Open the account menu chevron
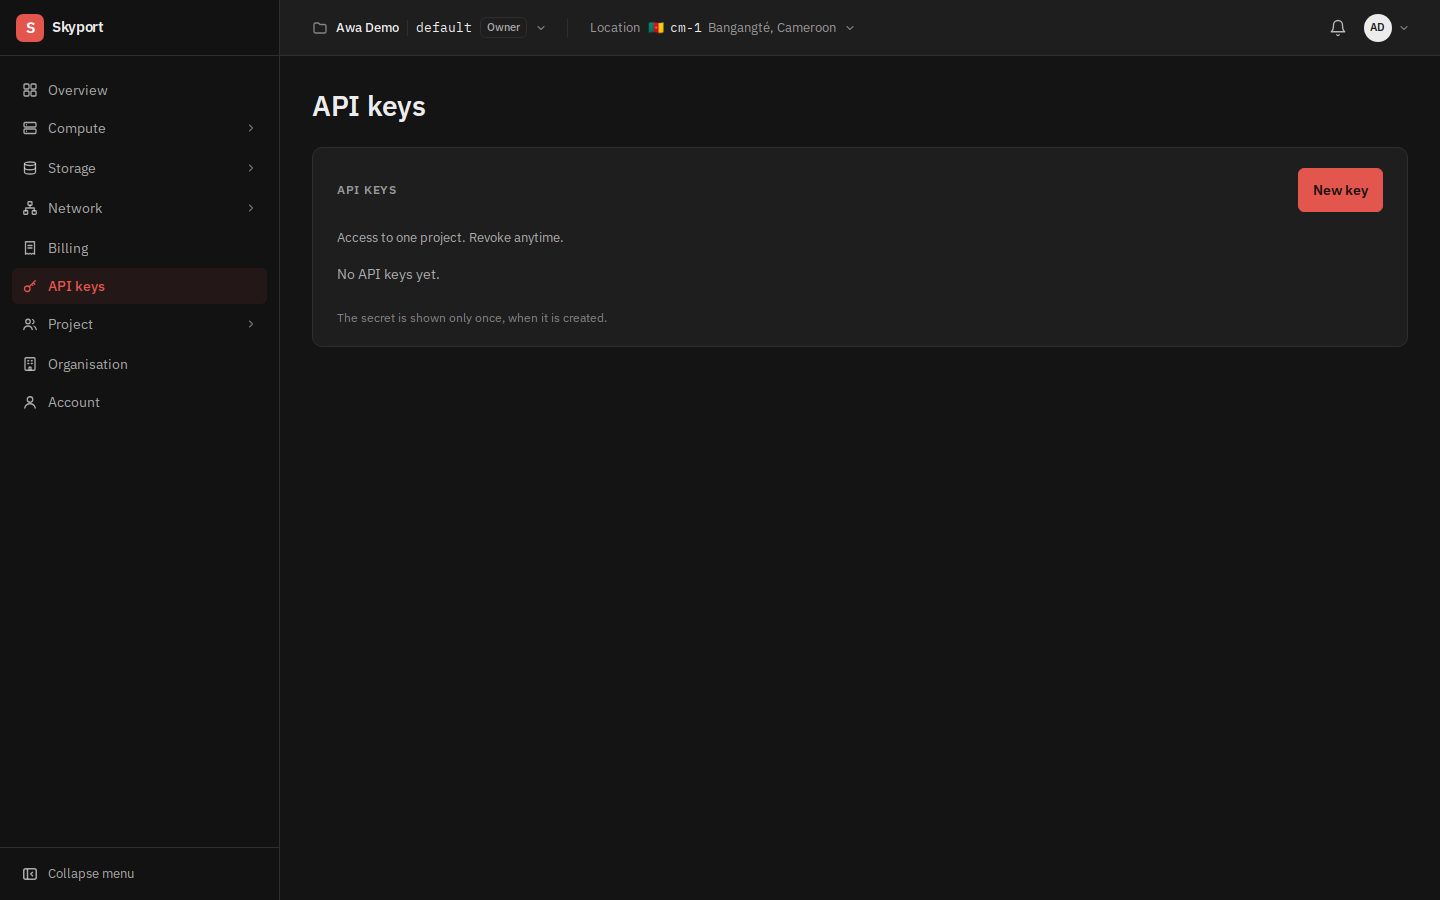Image resolution: width=1440 pixels, height=900 pixels. pyautogui.click(x=1404, y=28)
